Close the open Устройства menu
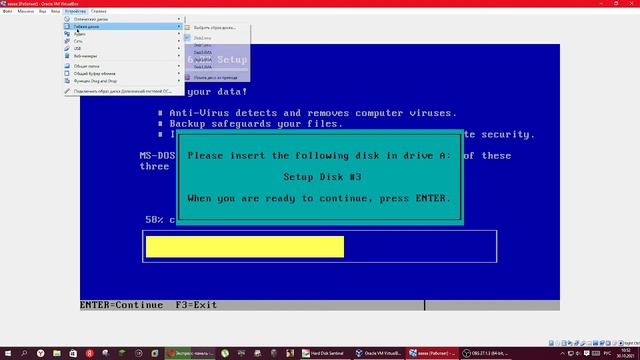Screen dimensions: 640x360 76,11
